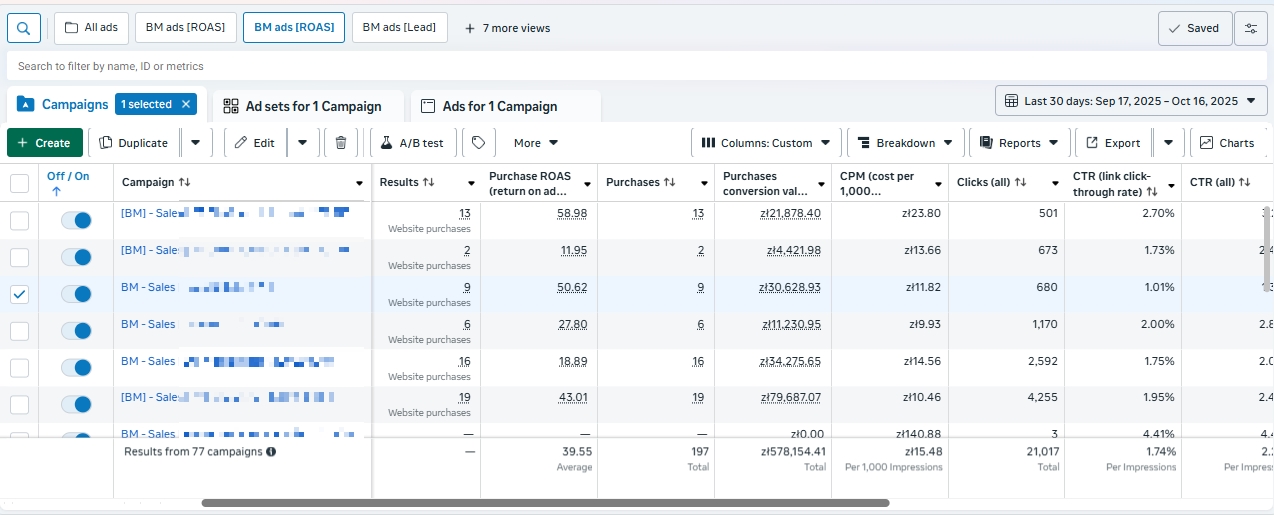Open the Charts panel
1274x515 pixels.
click(x=1227, y=143)
